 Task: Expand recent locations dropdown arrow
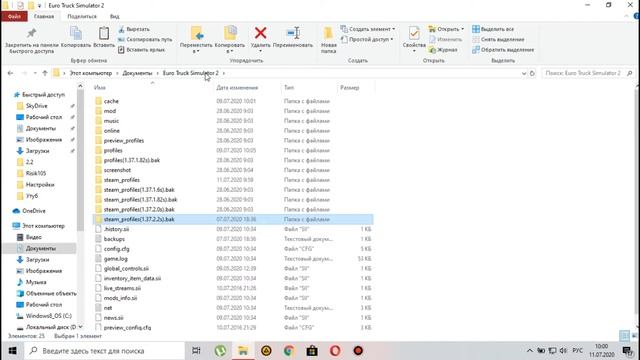point(35,73)
